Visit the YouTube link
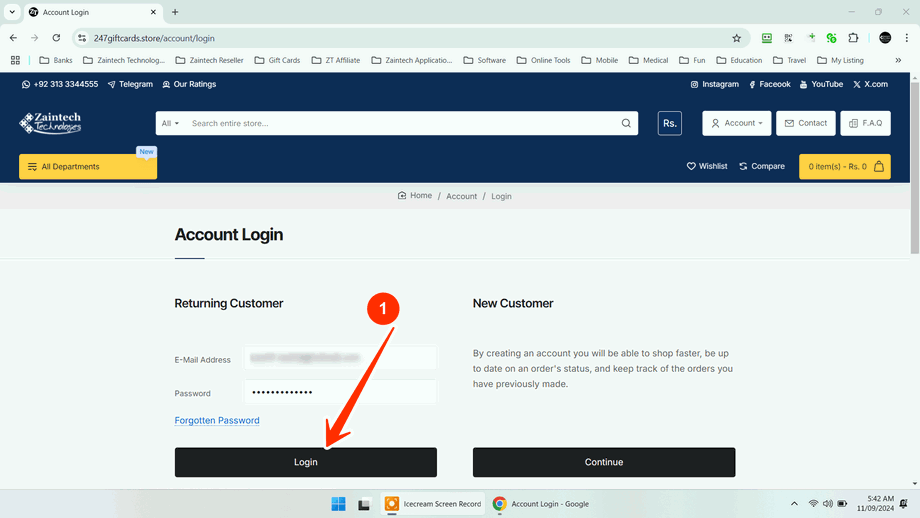920x518 pixels. point(821,84)
